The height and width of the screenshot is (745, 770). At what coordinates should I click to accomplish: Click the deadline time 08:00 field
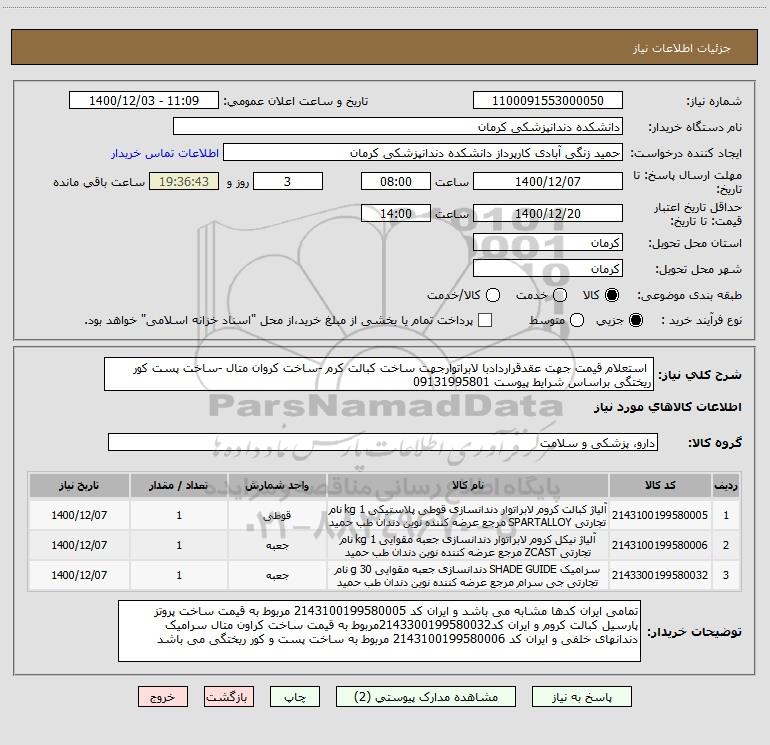pyautogui.click(x=396, y=181)
